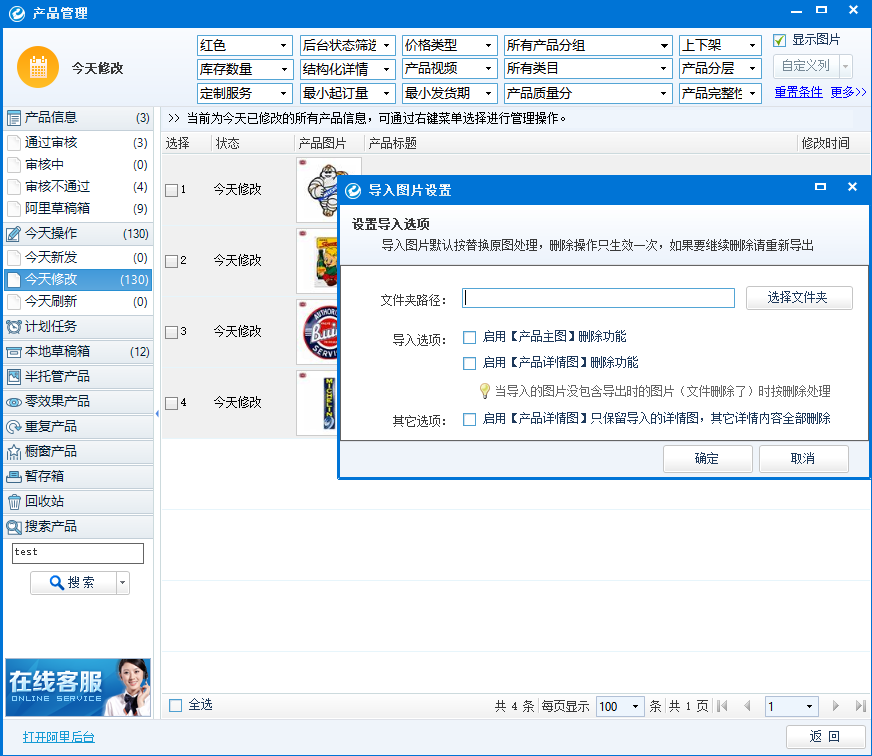This screenshot has height=756, width=872.
Task: Click the 在线客服 online service banner
Action: pos(78,688)
